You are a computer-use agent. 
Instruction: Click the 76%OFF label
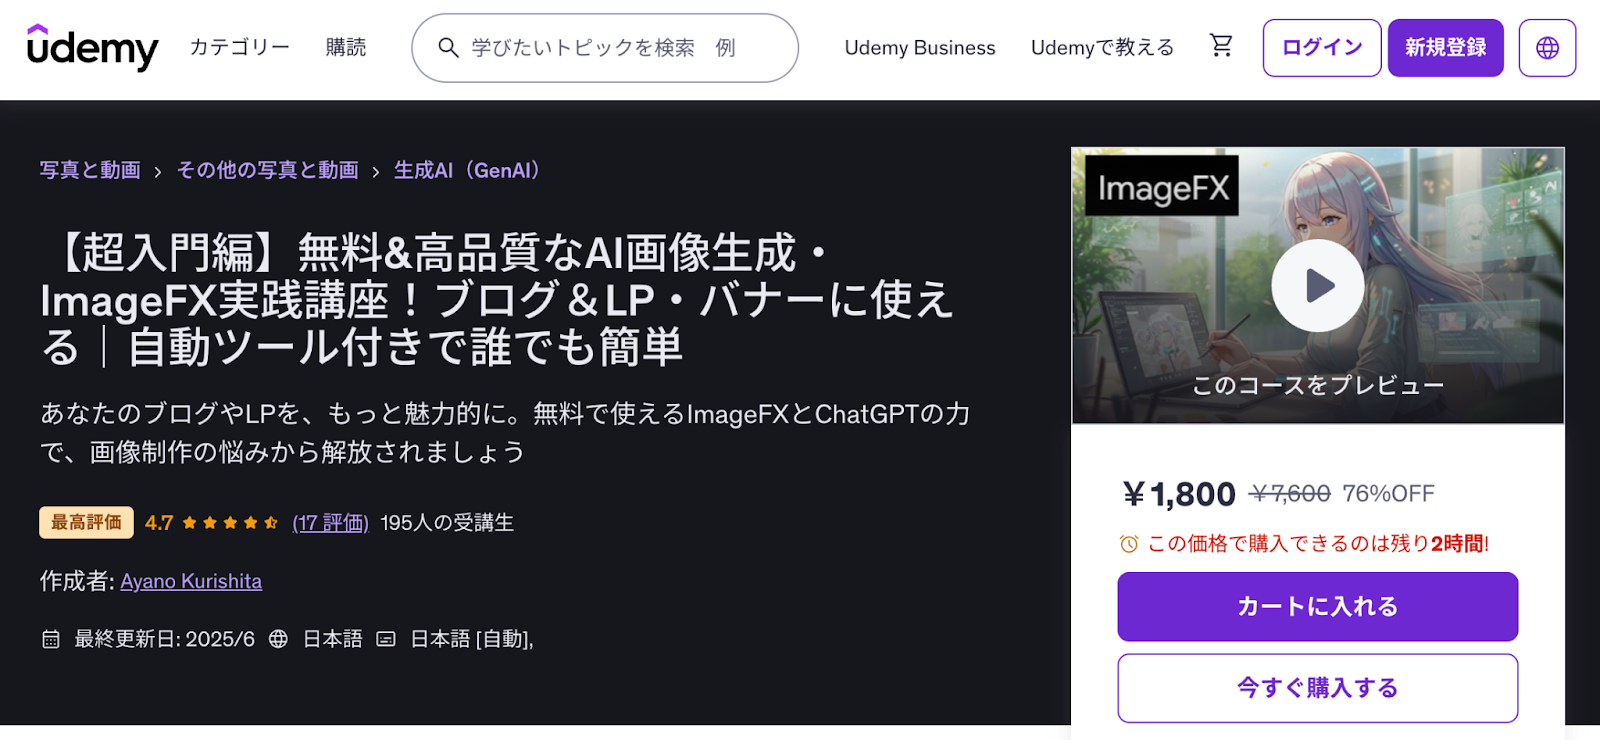pos(1388,494)
